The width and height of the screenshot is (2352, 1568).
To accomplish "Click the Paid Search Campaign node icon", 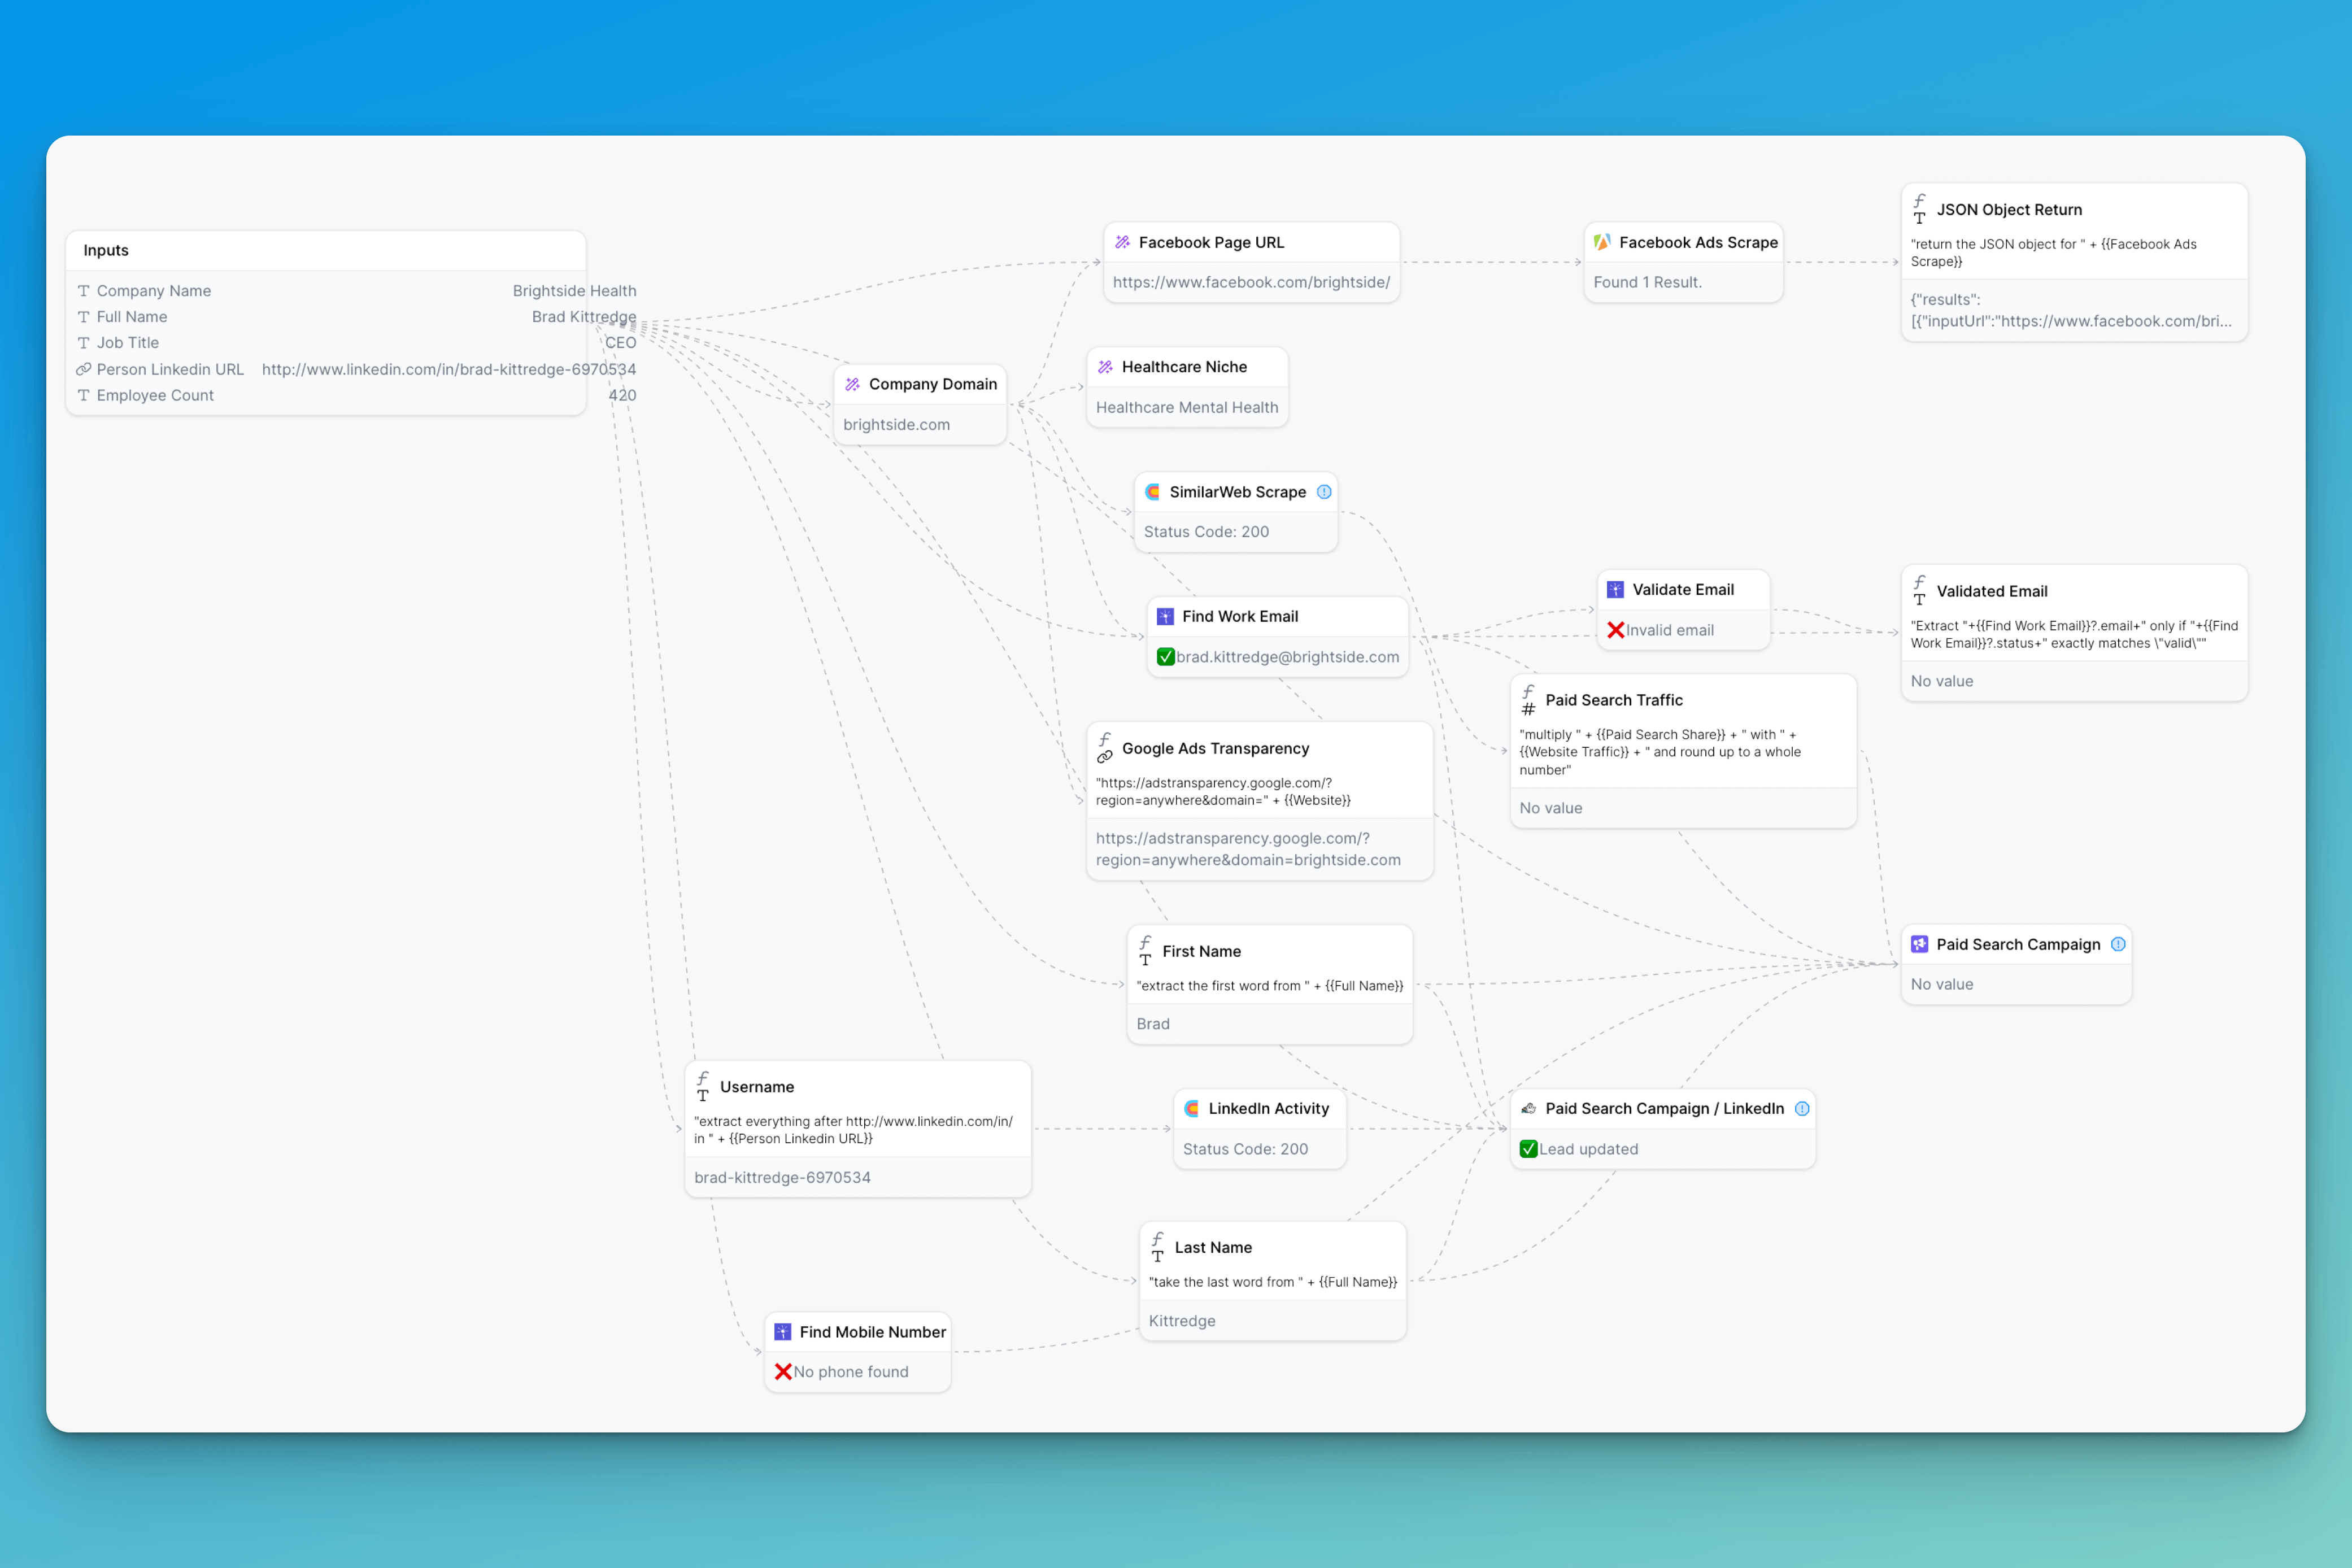I will pos(1919,944).
